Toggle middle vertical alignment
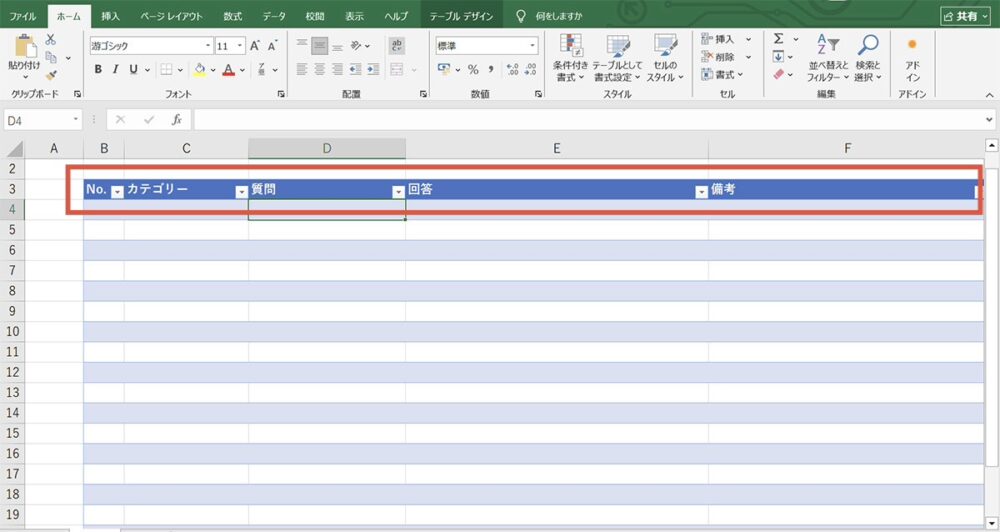 [320, 46]
